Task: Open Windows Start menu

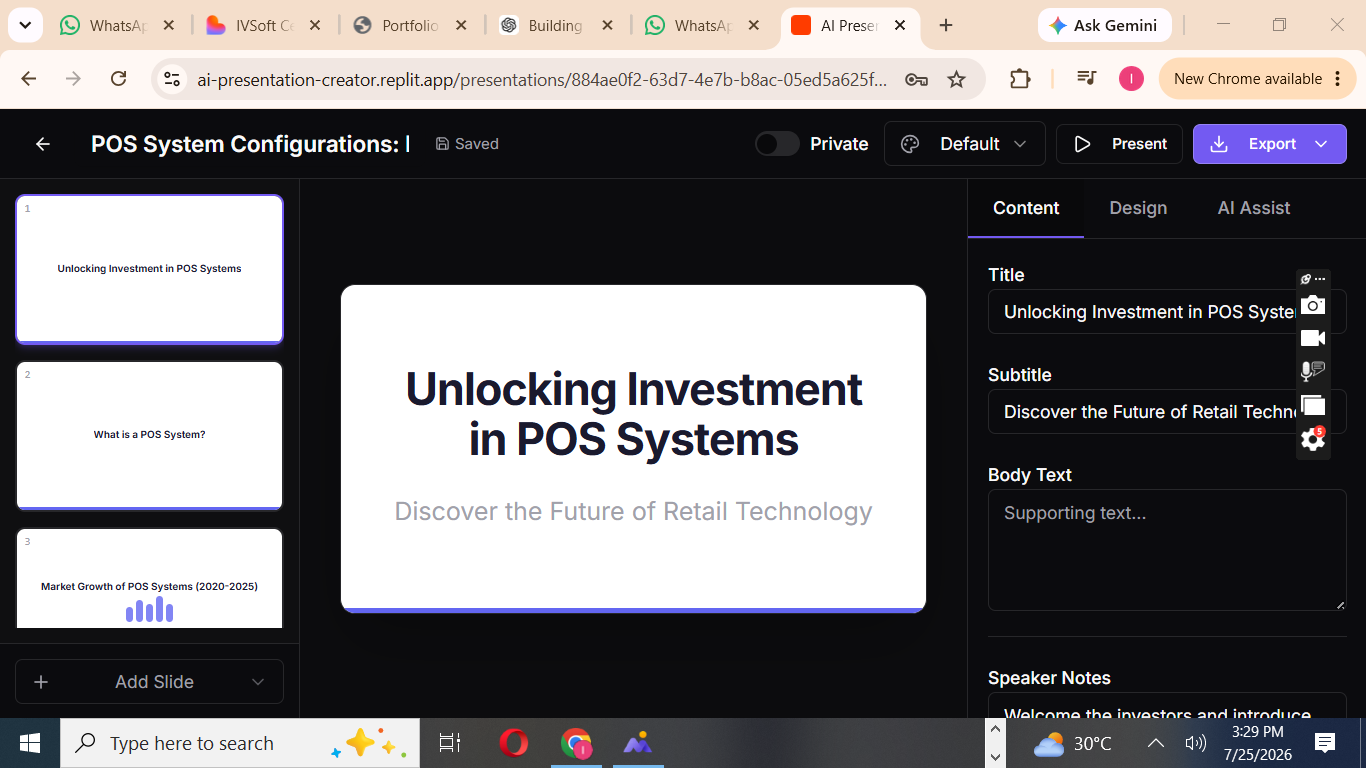Action: coord(30,743)
